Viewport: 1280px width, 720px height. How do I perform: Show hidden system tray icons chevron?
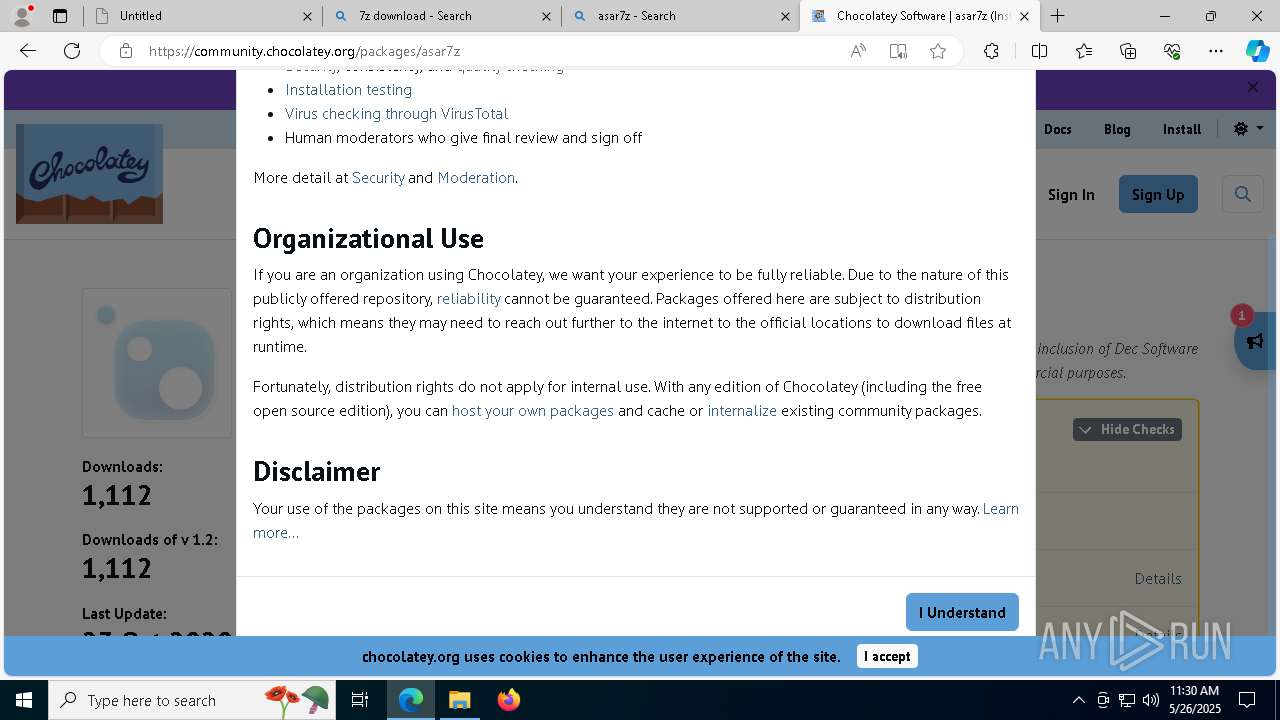1078,700
